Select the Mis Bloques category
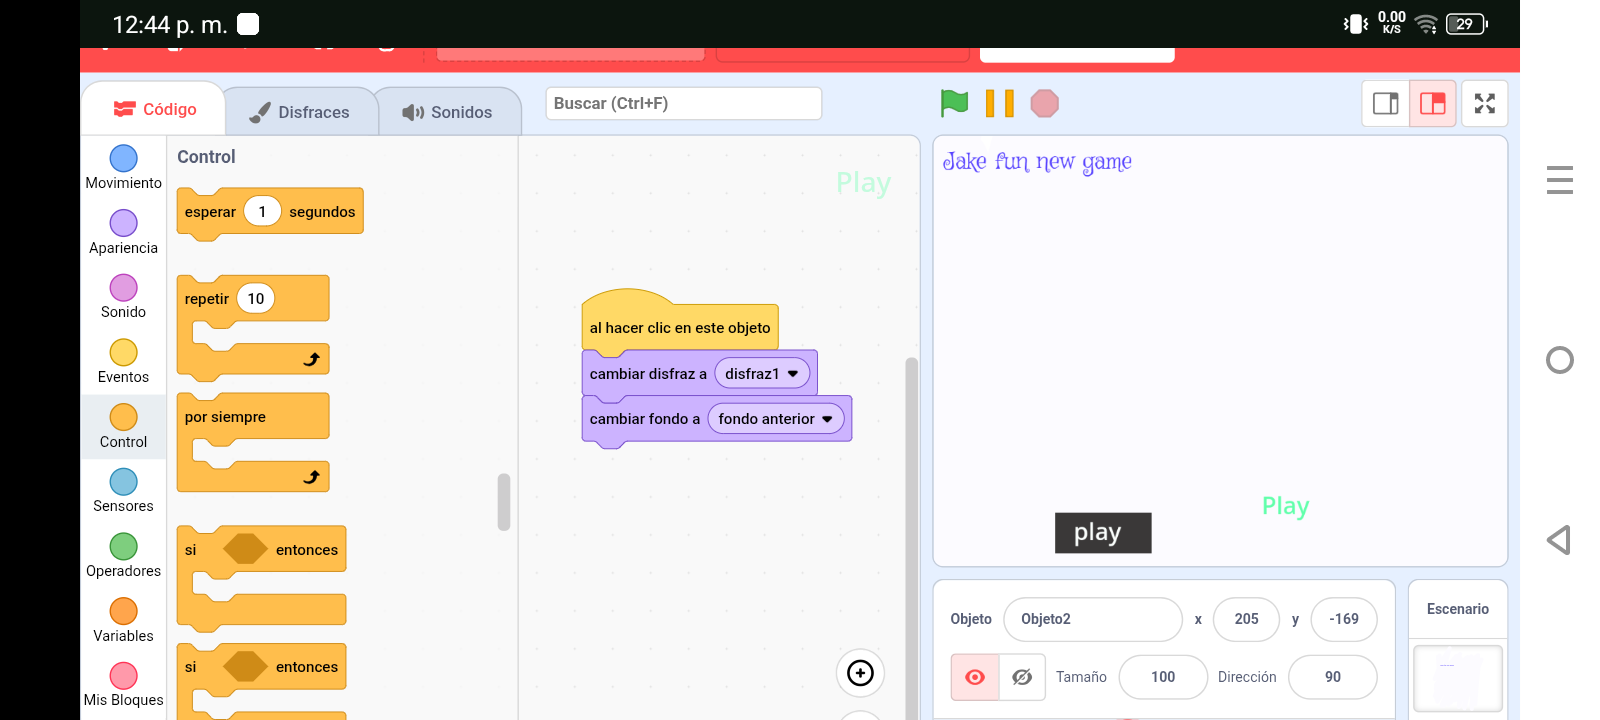 coord(123,685)
